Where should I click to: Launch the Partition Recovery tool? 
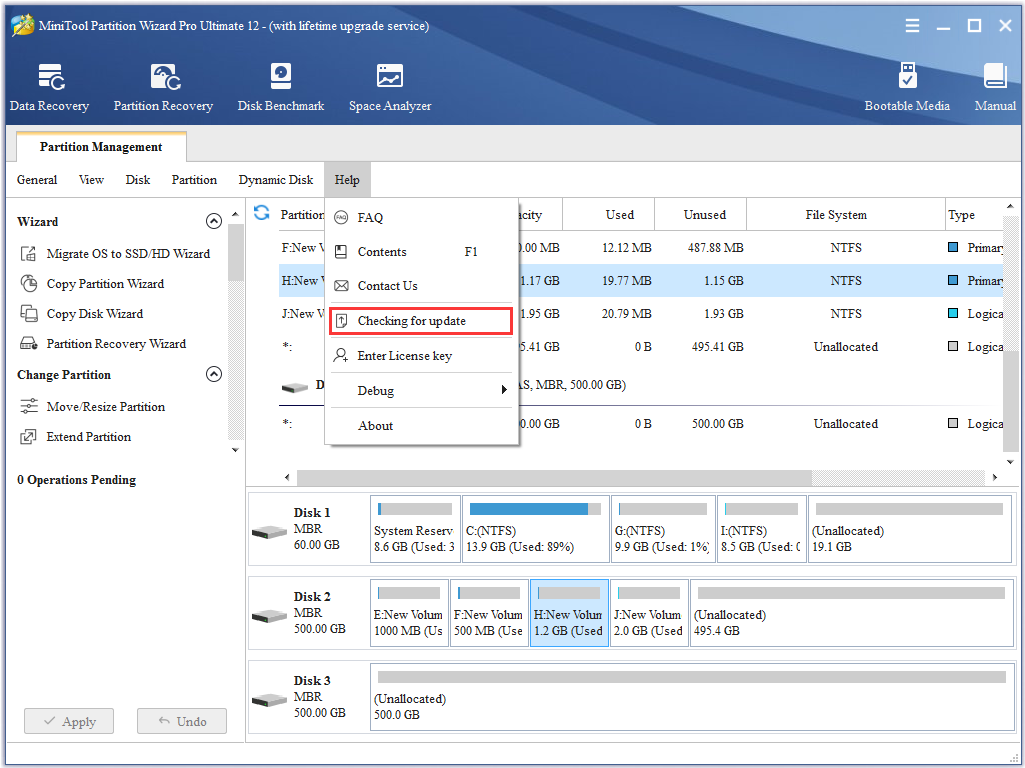click(163, 87)
